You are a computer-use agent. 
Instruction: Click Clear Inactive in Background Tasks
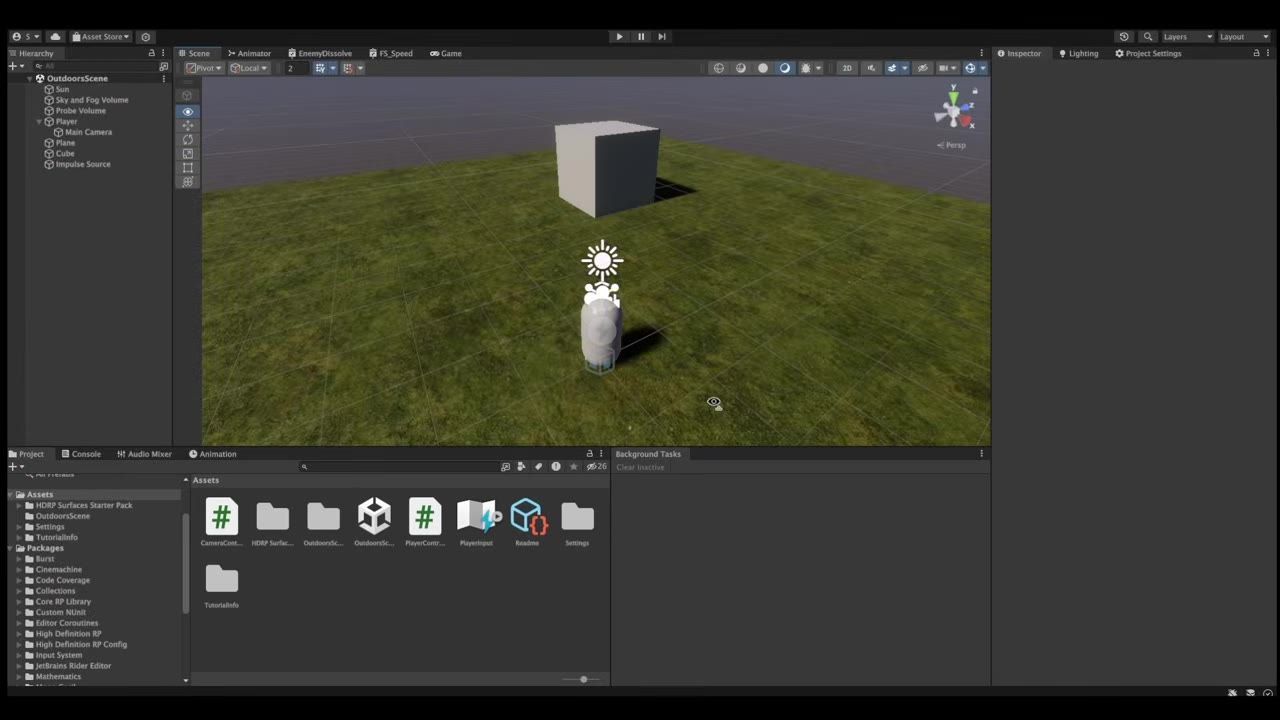pyautogui.click(x=640, y=468)
